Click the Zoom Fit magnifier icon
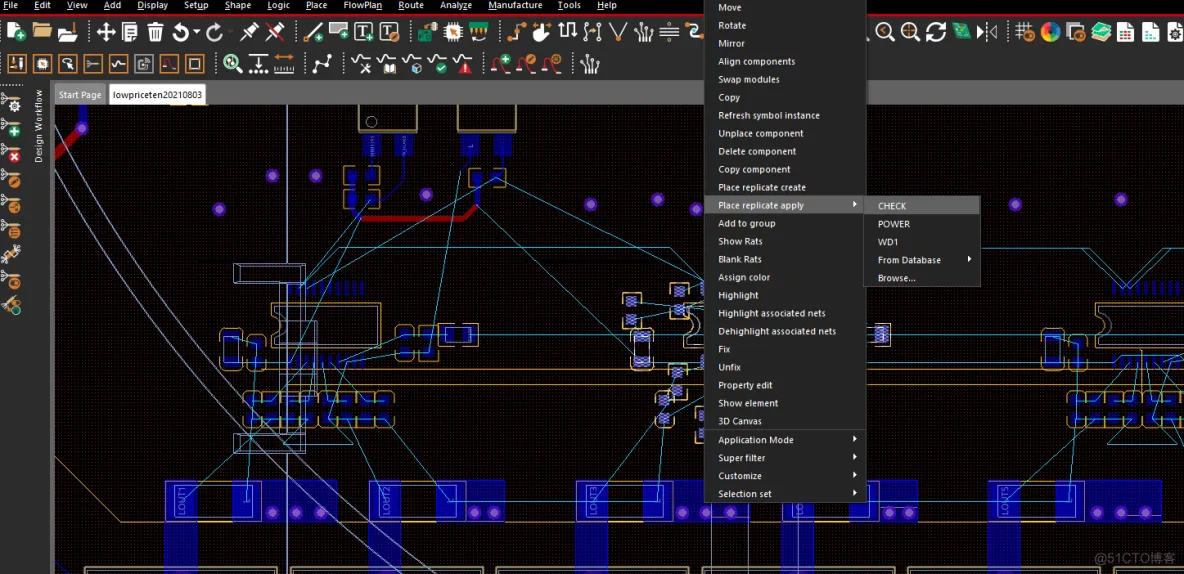The width and height of the screenshot is (1184, 574). [x=911, y=32]
